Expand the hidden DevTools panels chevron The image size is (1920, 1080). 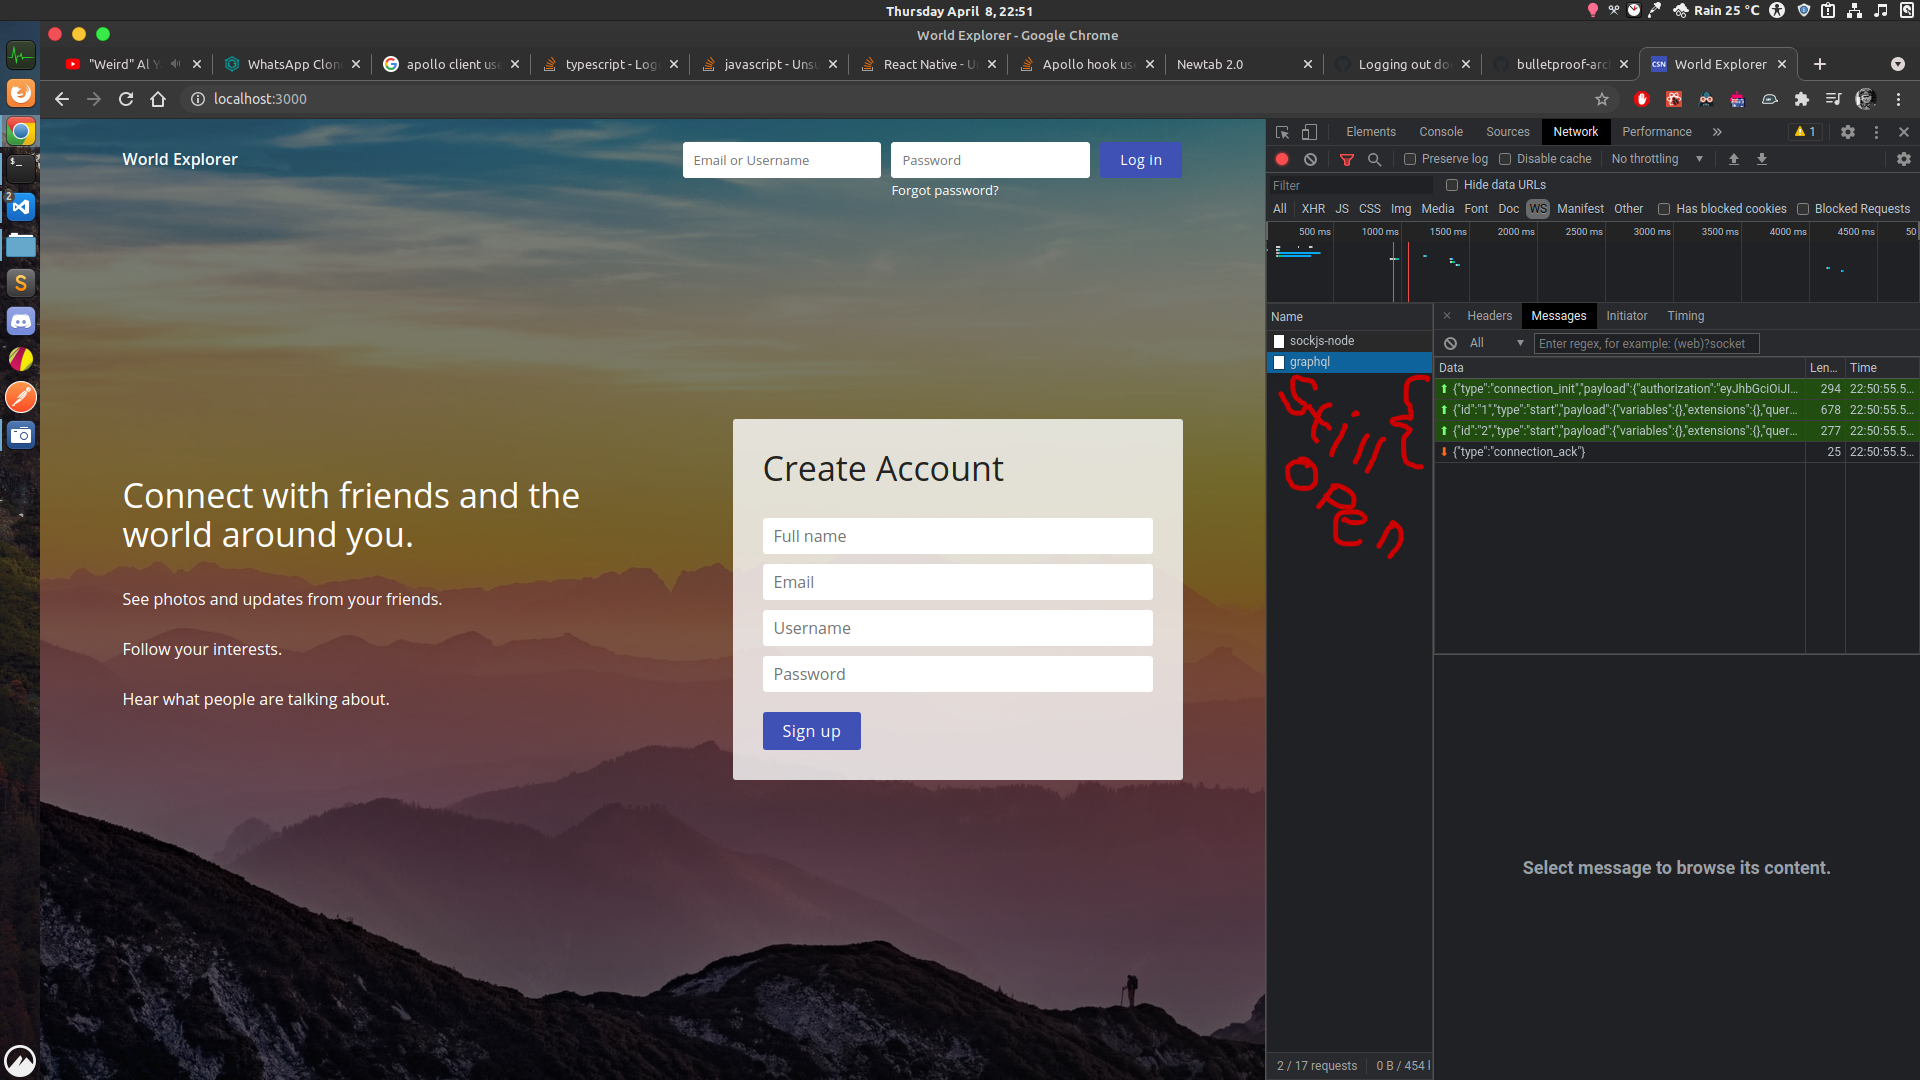[x=1717, y=131]
